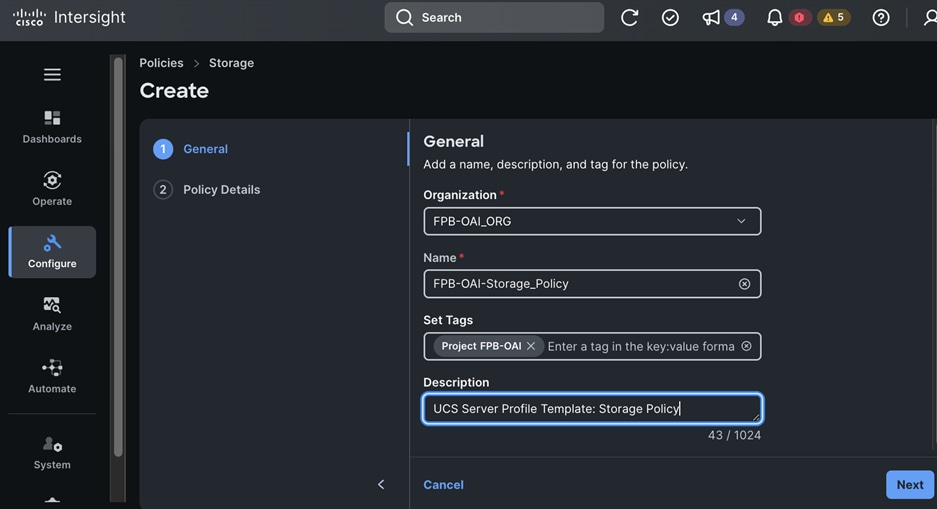The width and height of the screenshot is (937, 509).
Task: Open announcements megaphone icon
Action: 711,18
